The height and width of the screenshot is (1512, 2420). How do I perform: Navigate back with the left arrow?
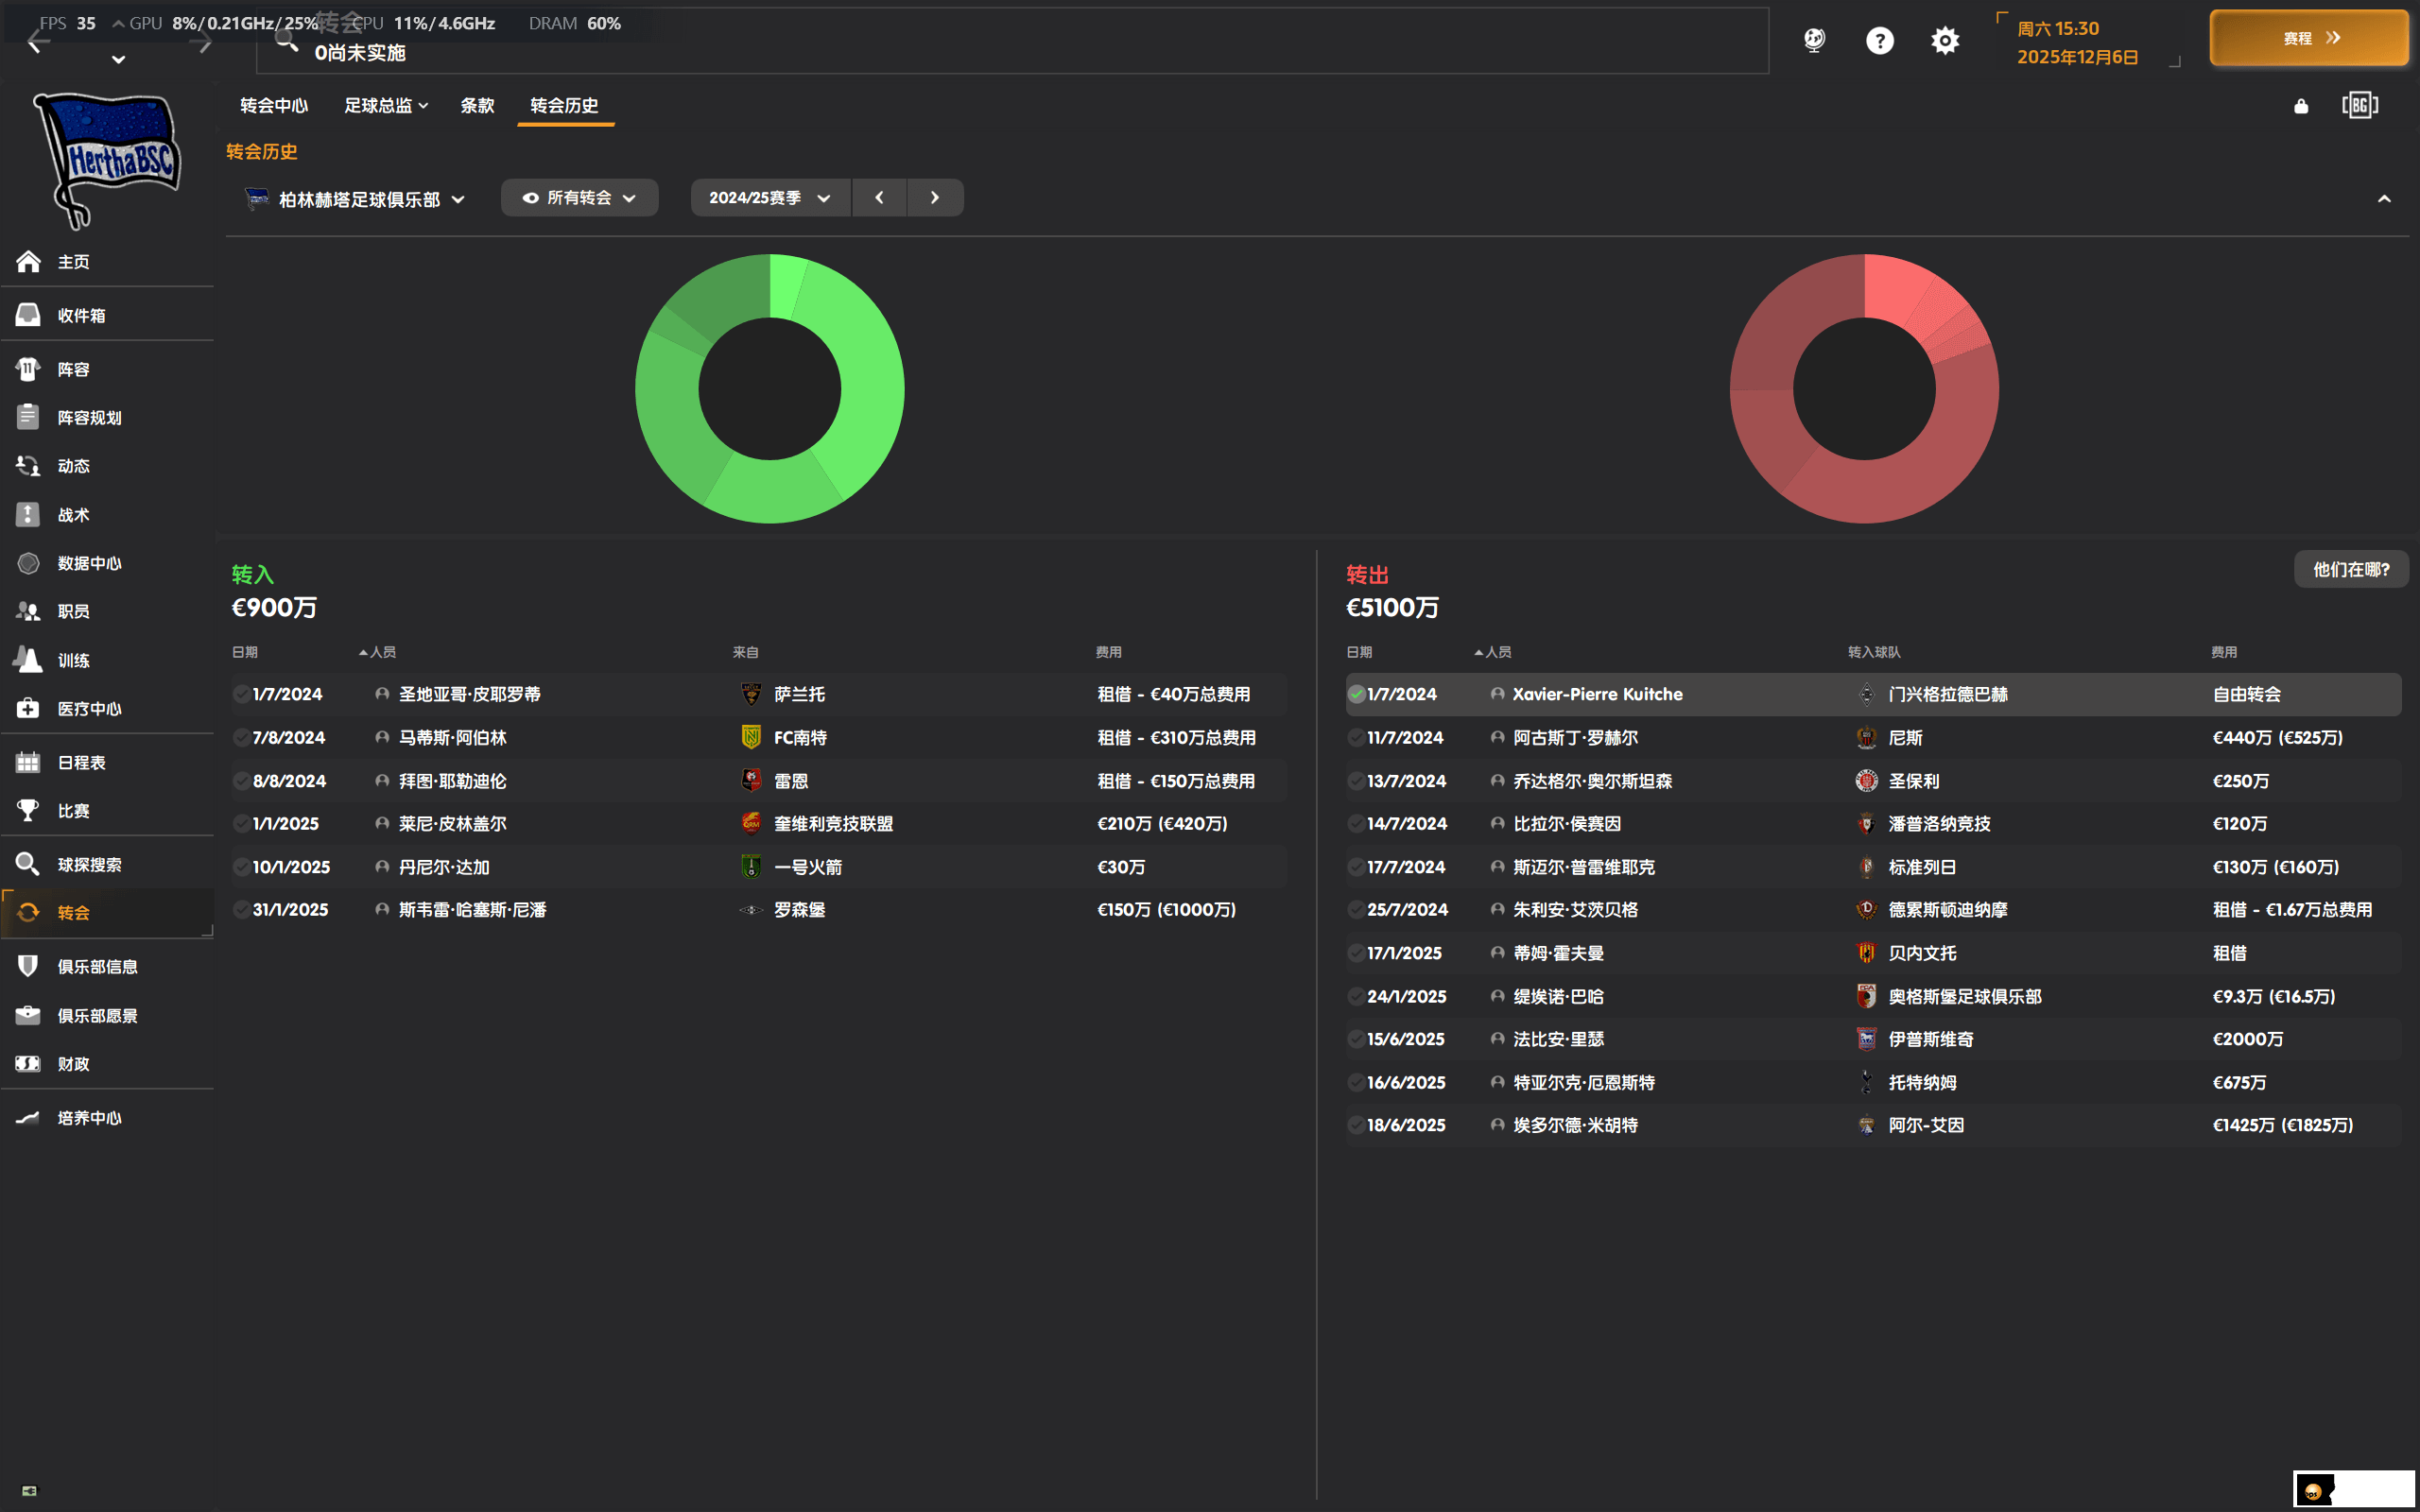(37, 42)
